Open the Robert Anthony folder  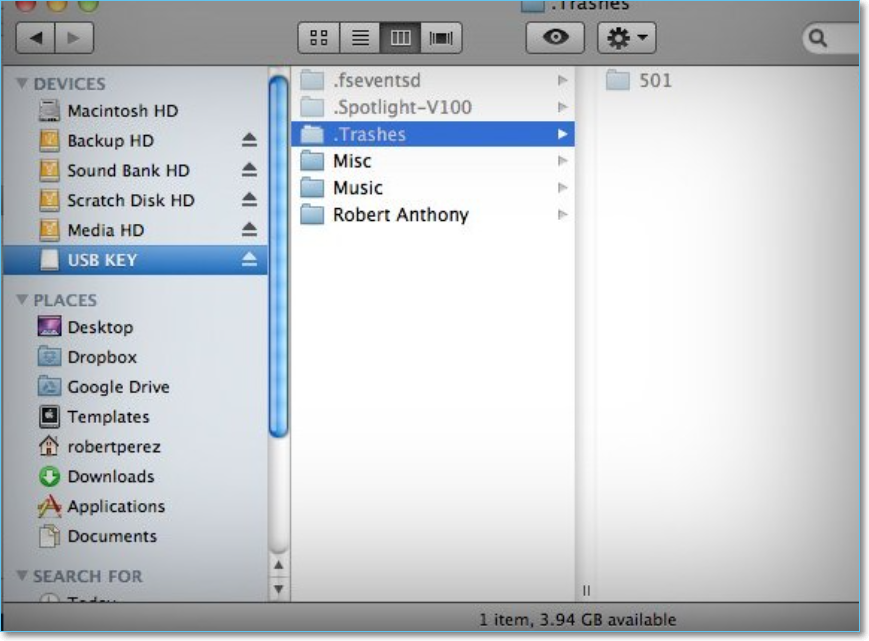coord(400,215)
